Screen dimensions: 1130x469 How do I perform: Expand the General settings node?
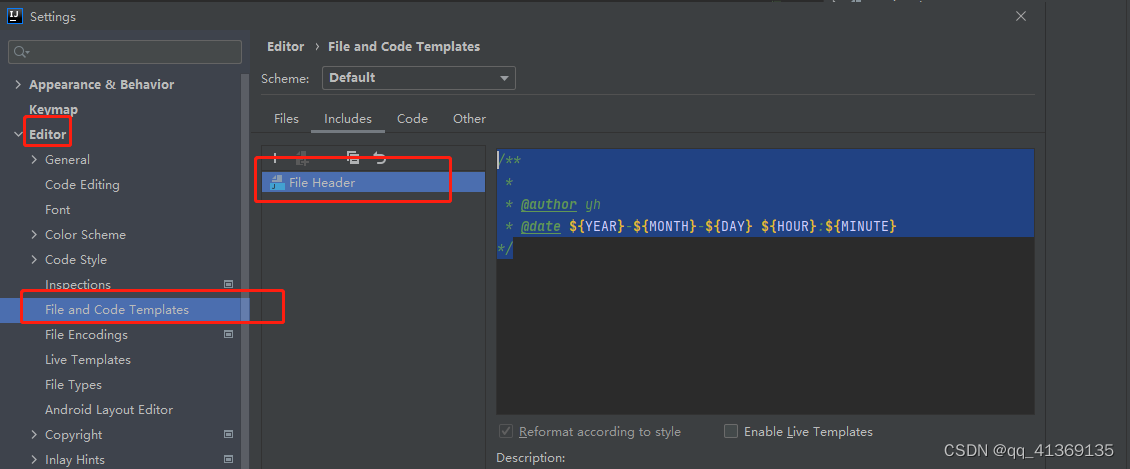click(x=34, y=160)
